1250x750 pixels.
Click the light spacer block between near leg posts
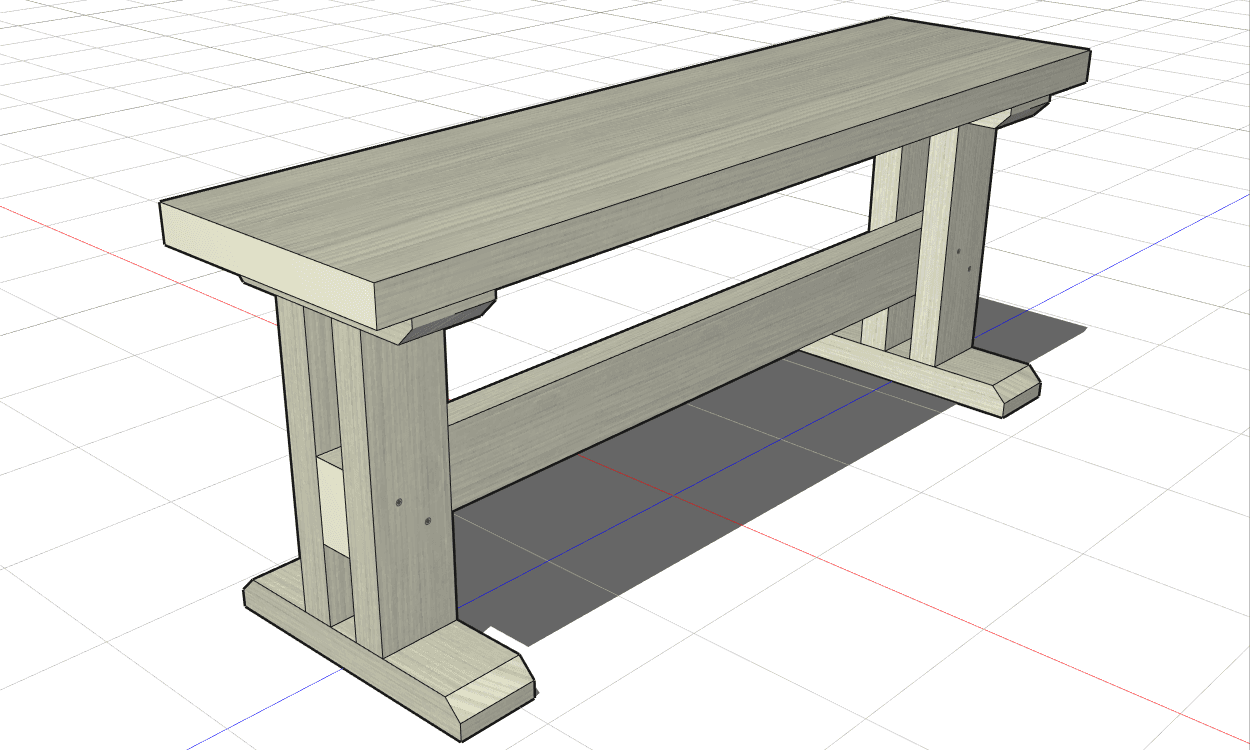click(334, 505)
